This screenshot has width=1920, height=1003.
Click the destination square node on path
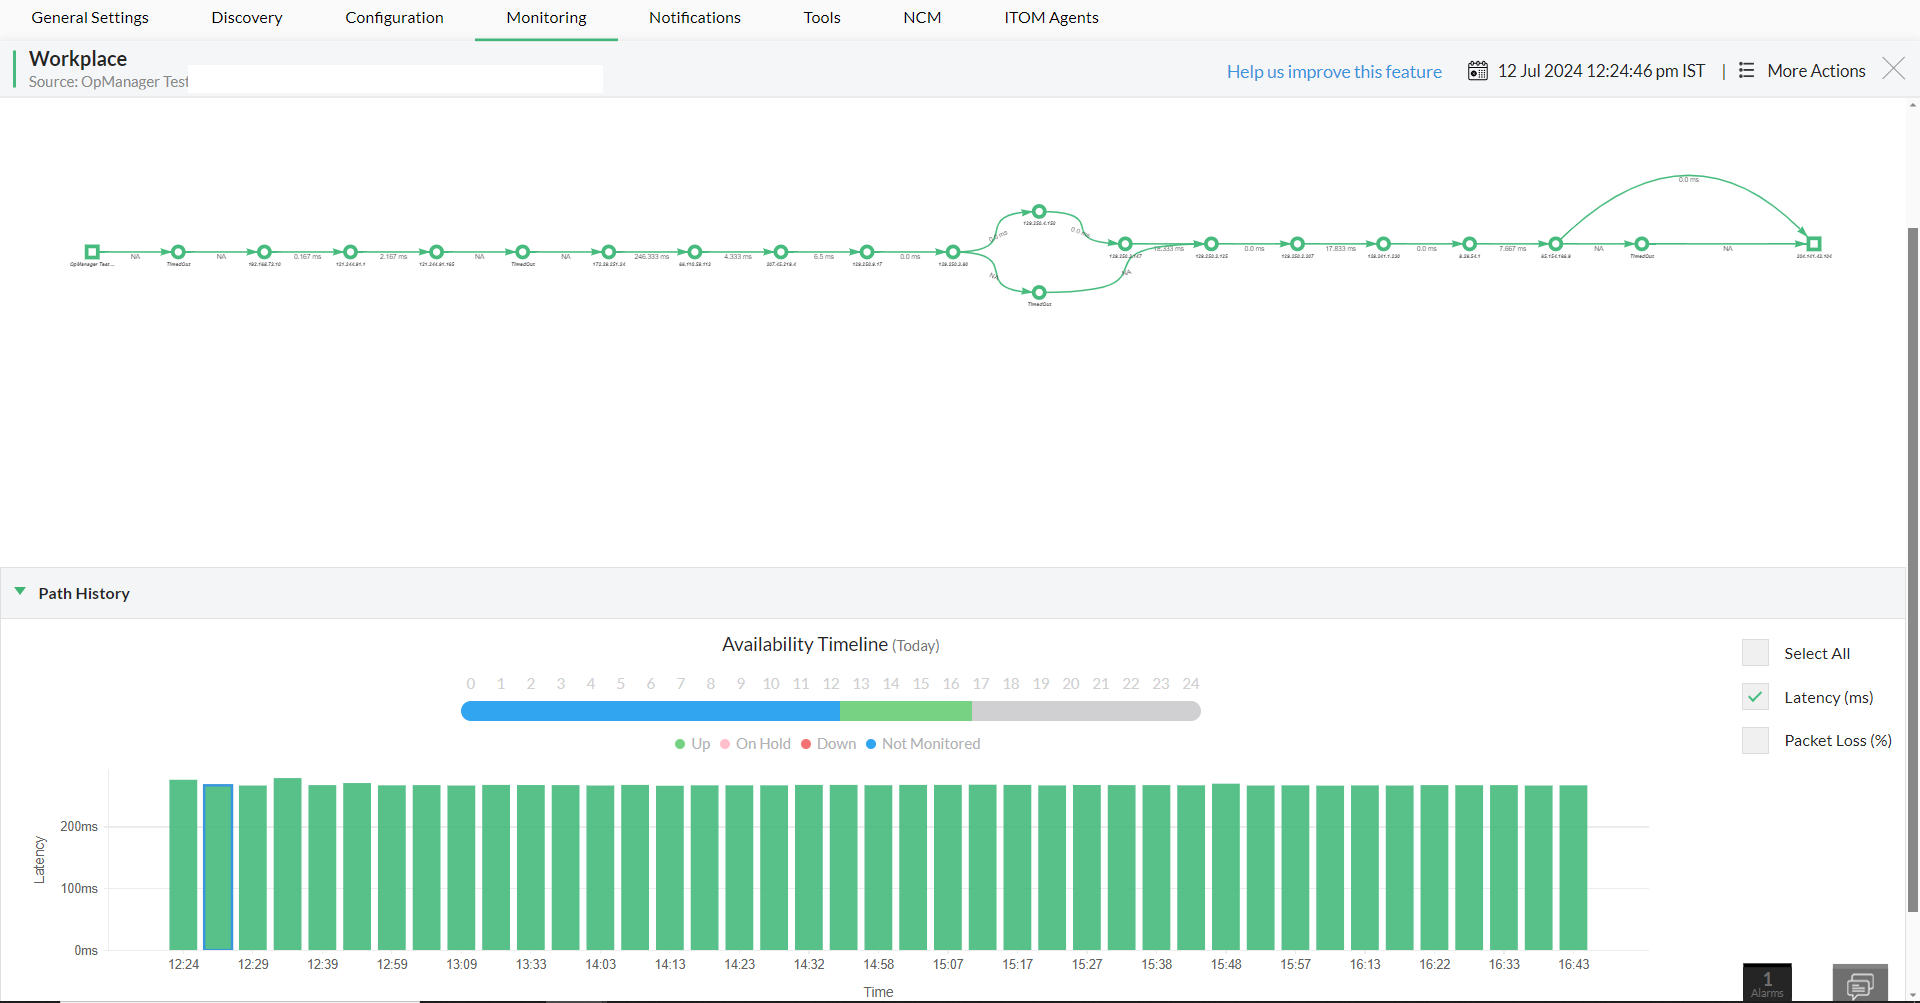[1814, 242]
